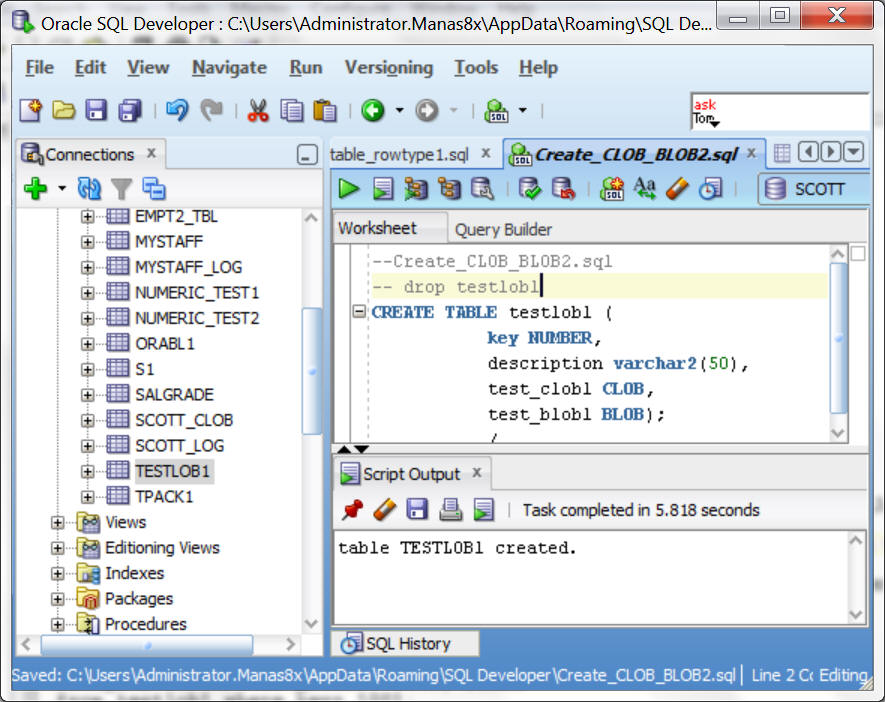Open SQL Worksheet icon in main toolbar
Image resolution: width=885 pixels, height=702 pixels.
point(496,111)
